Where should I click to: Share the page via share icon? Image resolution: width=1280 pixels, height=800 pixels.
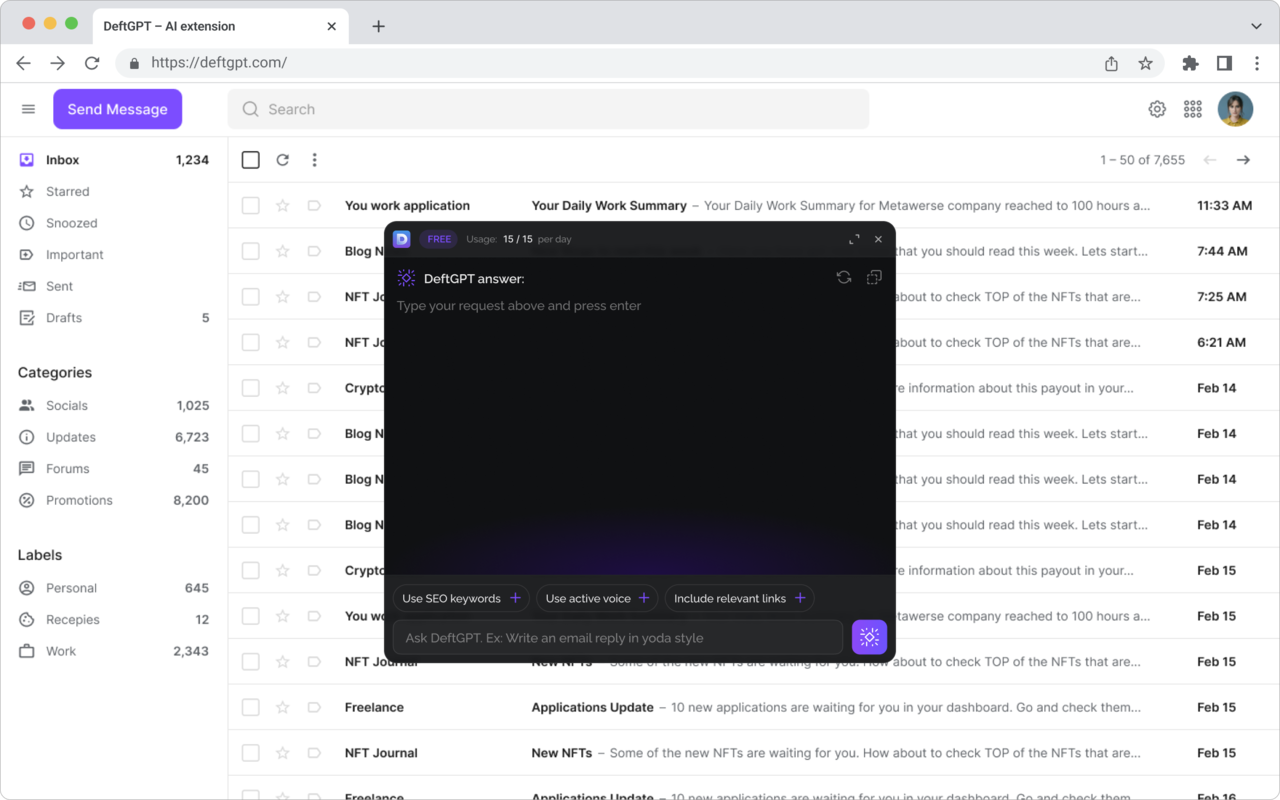(1111, 63)
